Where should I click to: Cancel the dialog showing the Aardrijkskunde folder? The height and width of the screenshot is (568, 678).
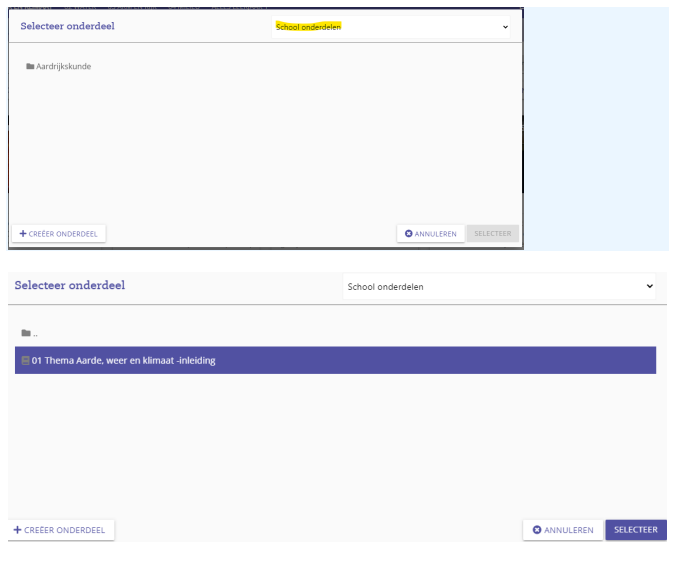(431, 234)
